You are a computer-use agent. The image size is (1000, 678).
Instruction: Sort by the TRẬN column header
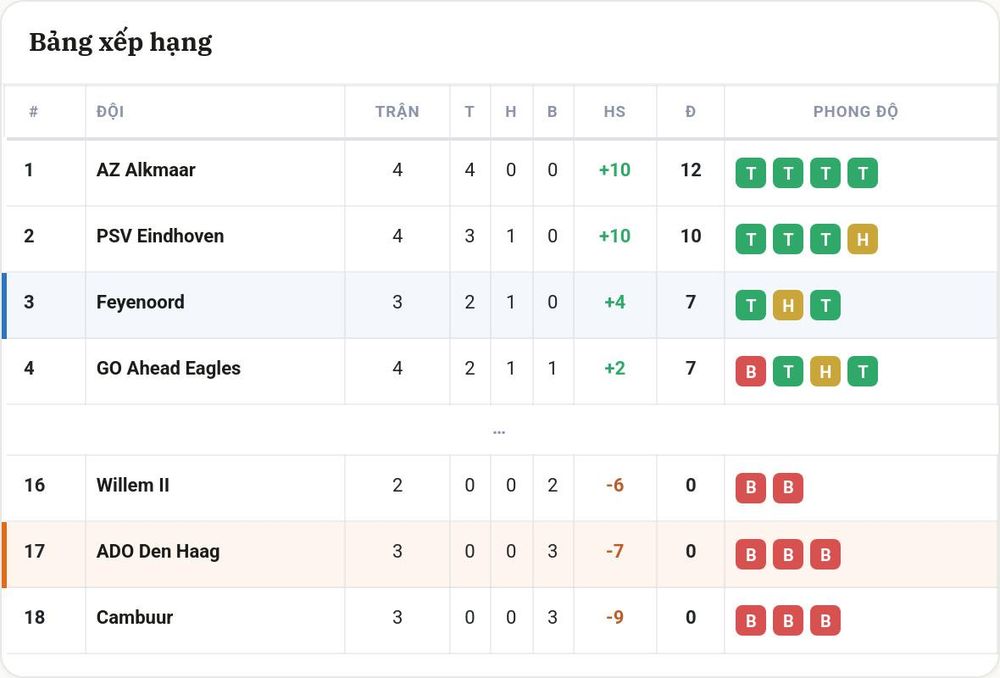[397, 111]
